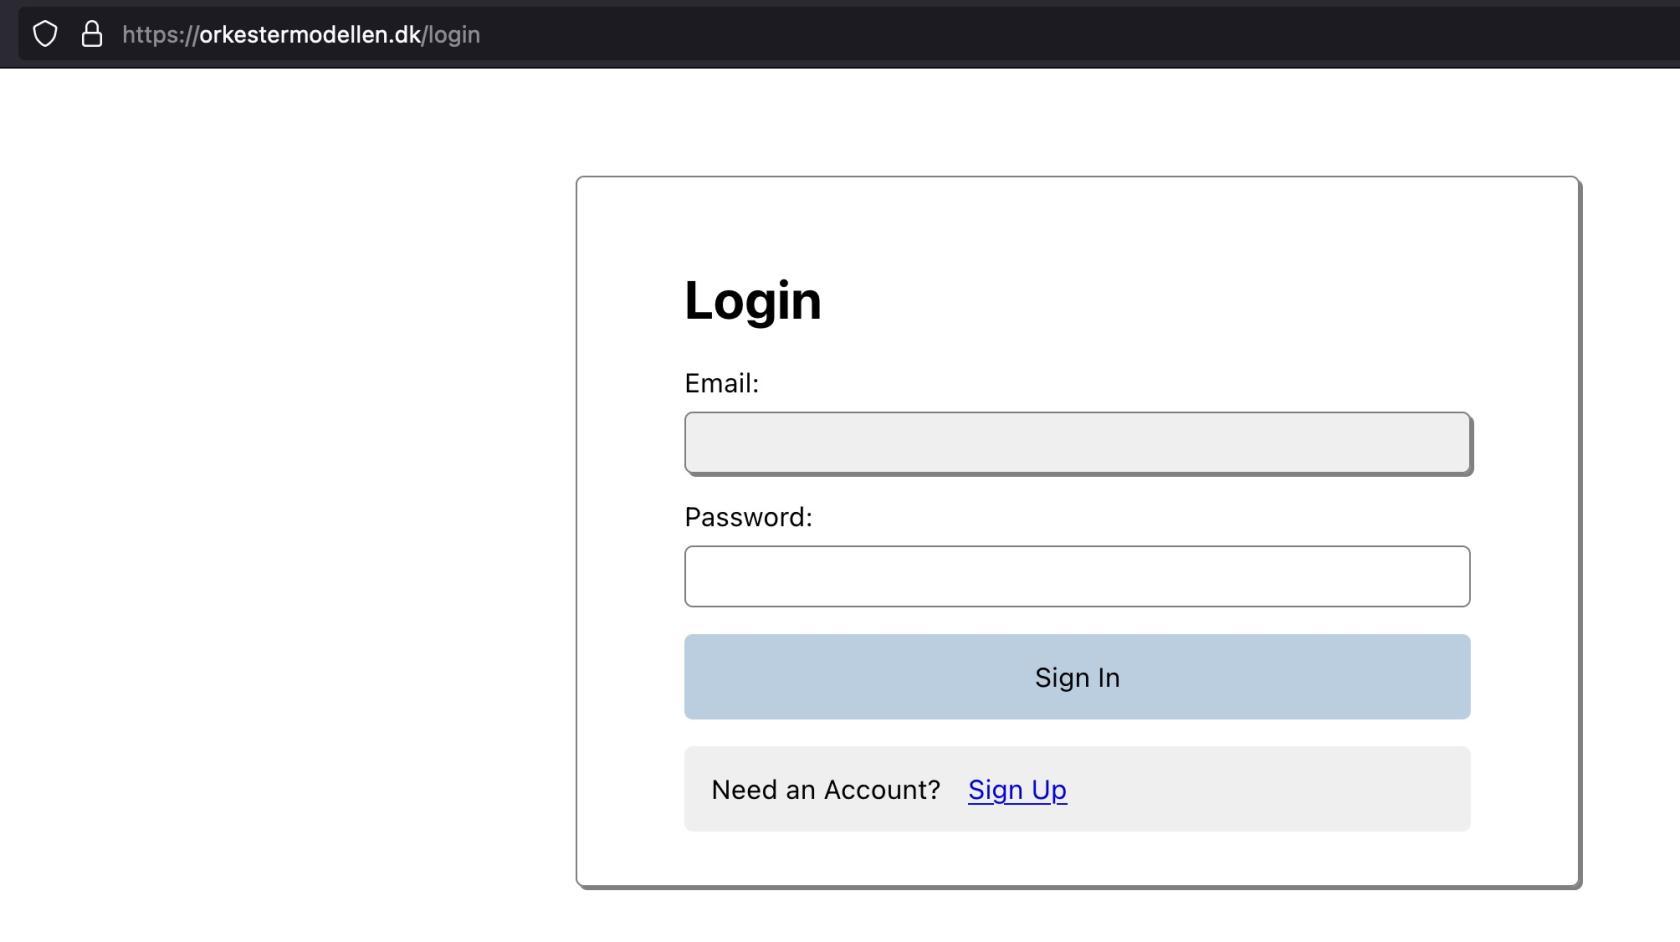This screenshot has height=942, width=1680.
Task: Focus the Email input field
Action: (x=1076, y=442)
